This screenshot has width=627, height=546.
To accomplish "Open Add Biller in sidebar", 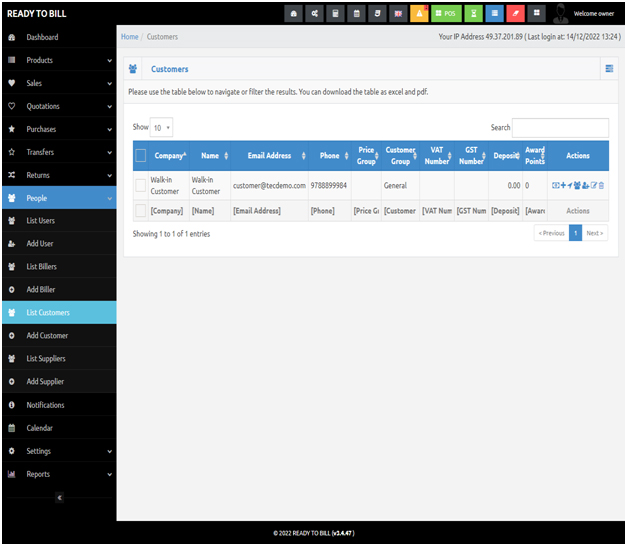I will [x=59, y=290].
